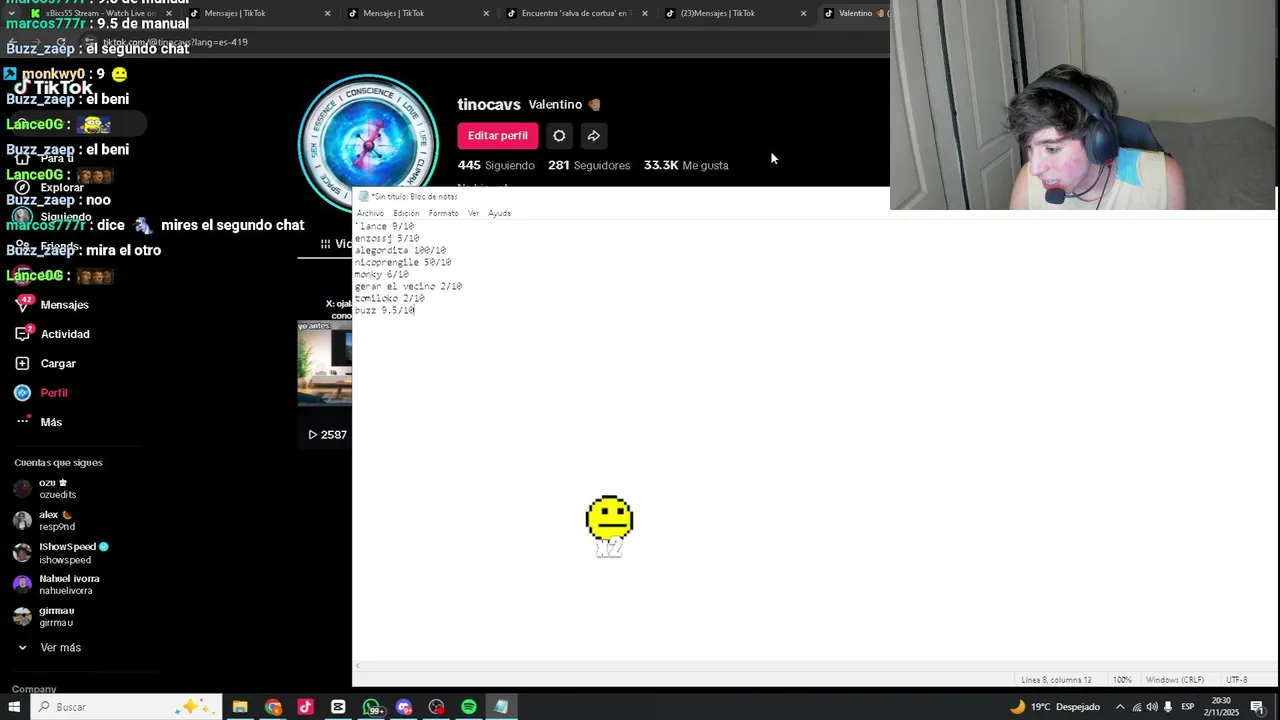Viewport: 1280px width, 720px height.
Task: Click the 281 Seguidores count
Action: click(589, 165)
